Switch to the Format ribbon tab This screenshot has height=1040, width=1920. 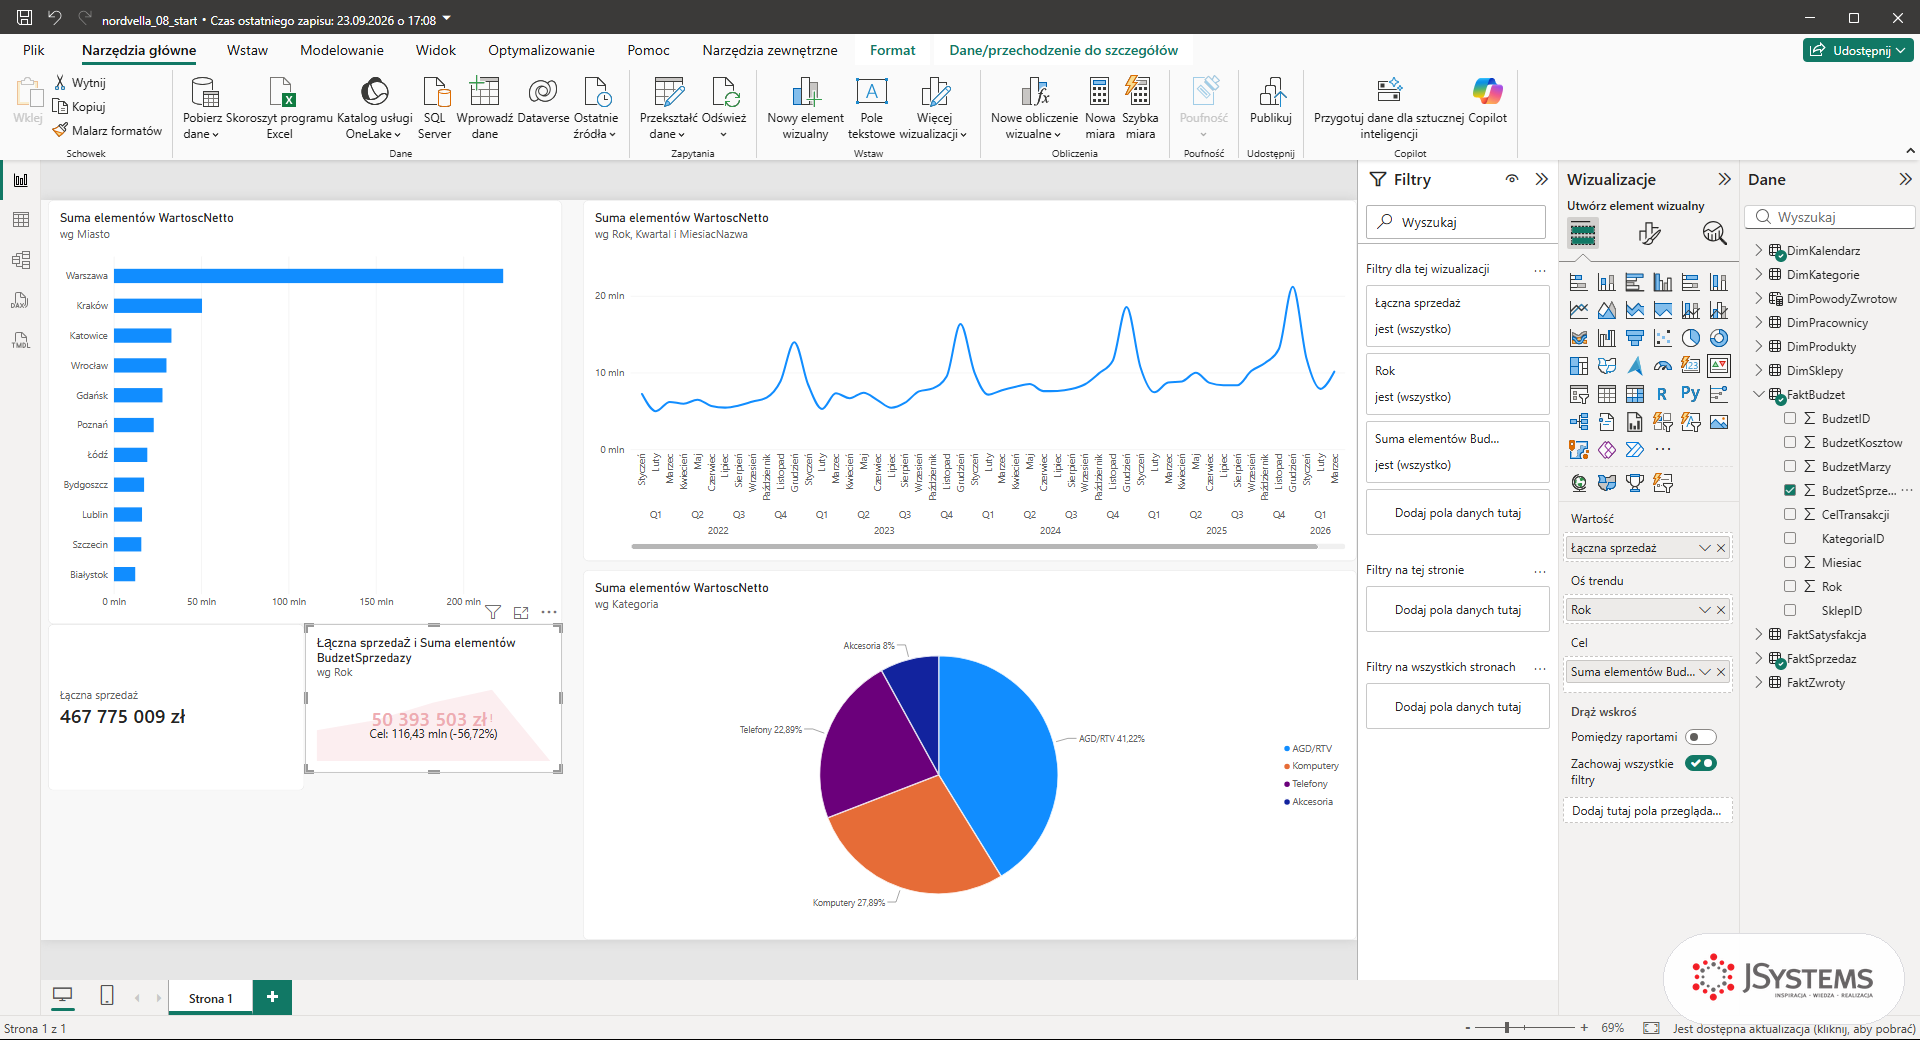892,50
